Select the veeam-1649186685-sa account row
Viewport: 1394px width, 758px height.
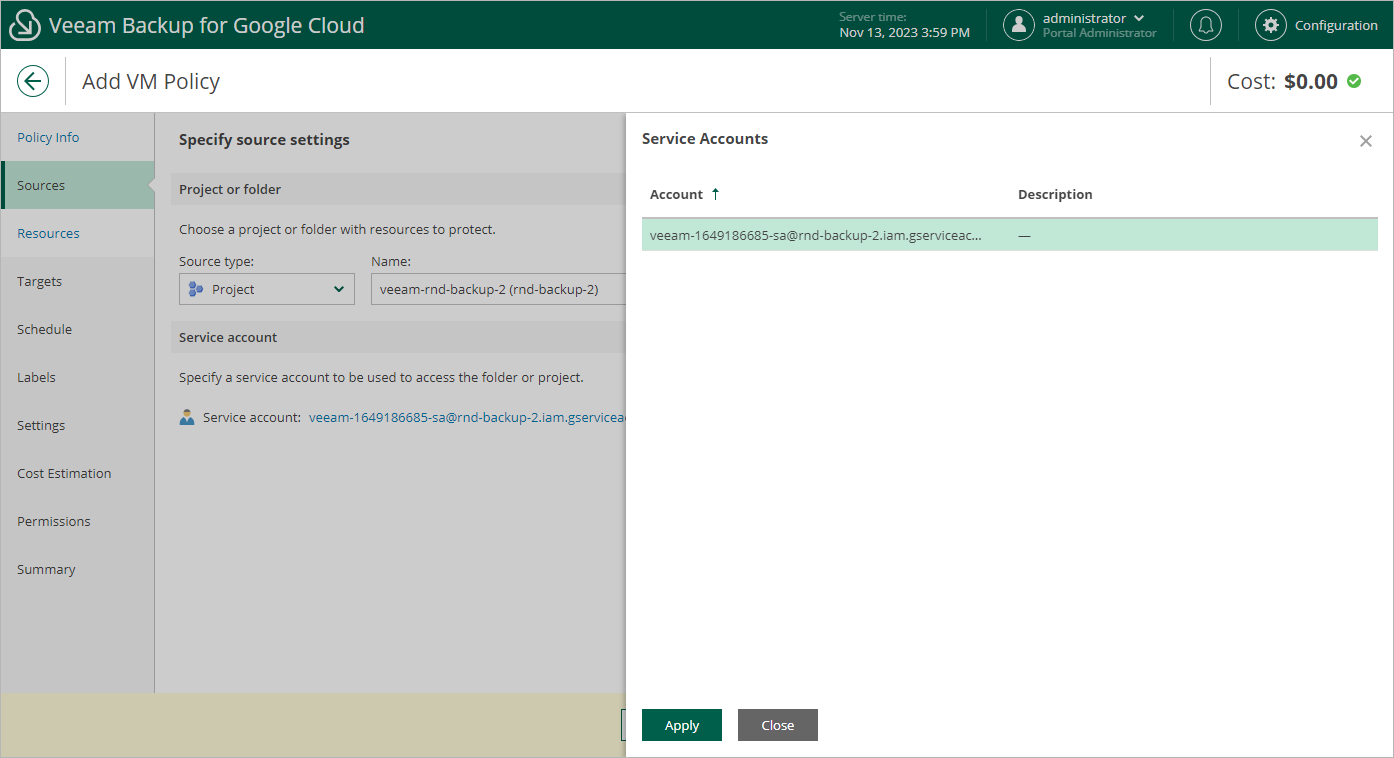1010,235
